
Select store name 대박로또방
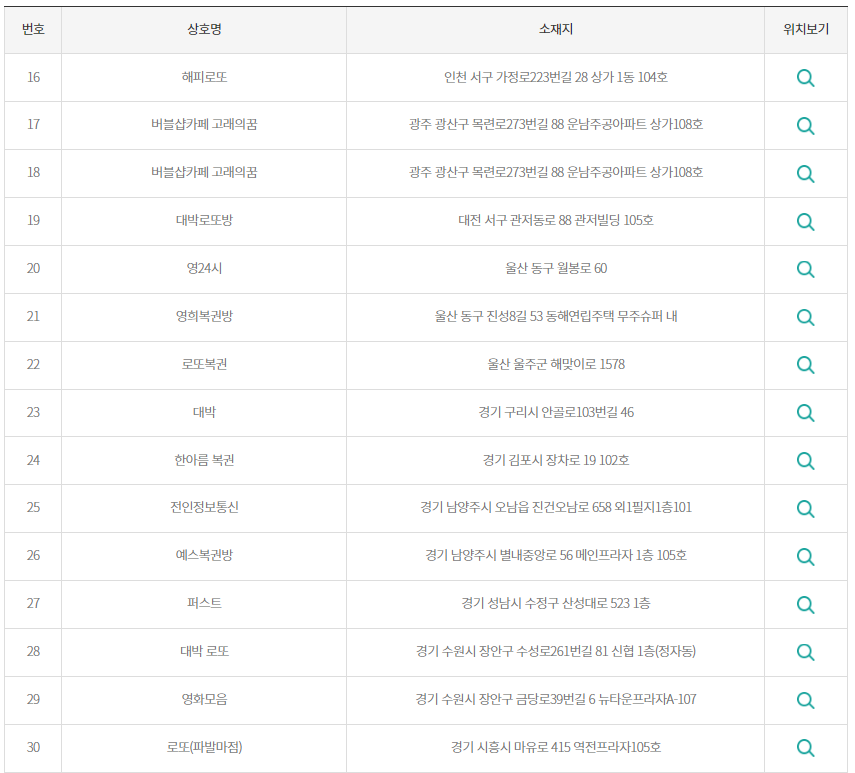pos(204,220)
